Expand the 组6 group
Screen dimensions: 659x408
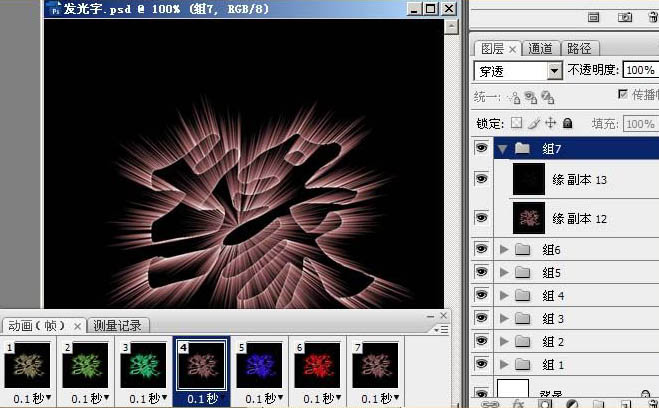(503, 249)
